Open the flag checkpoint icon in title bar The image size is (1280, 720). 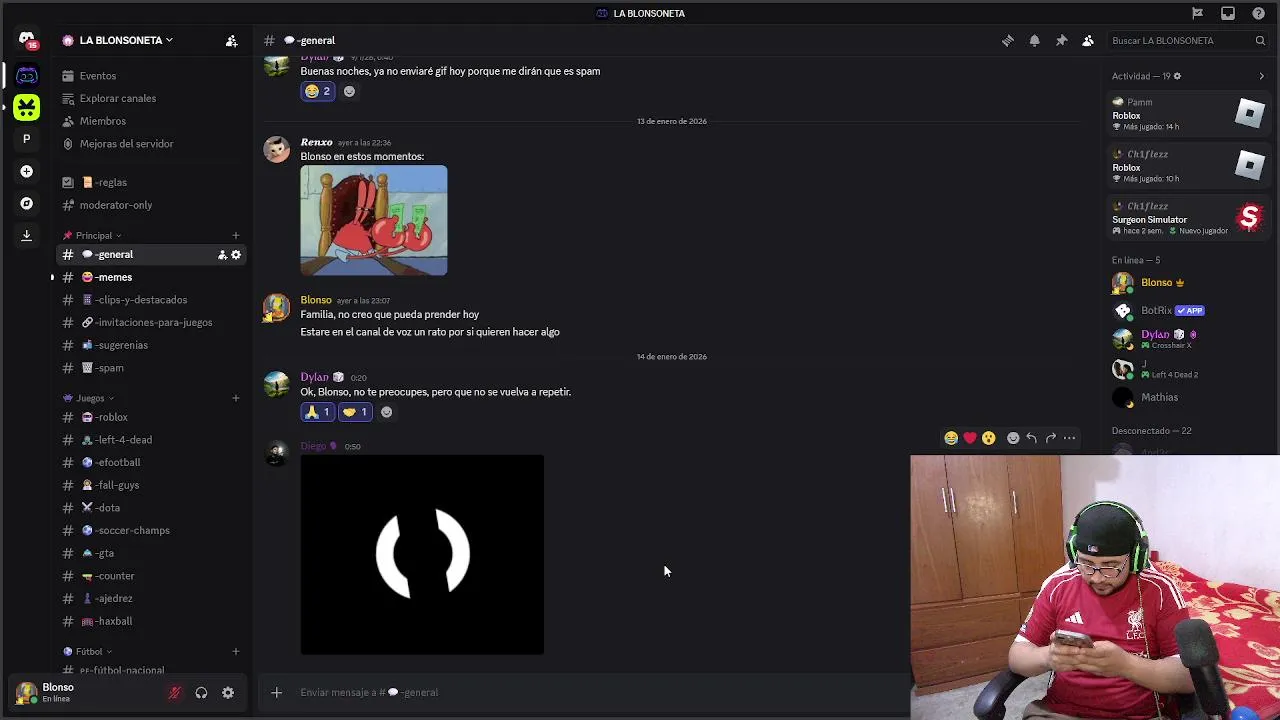point(1197,13)
